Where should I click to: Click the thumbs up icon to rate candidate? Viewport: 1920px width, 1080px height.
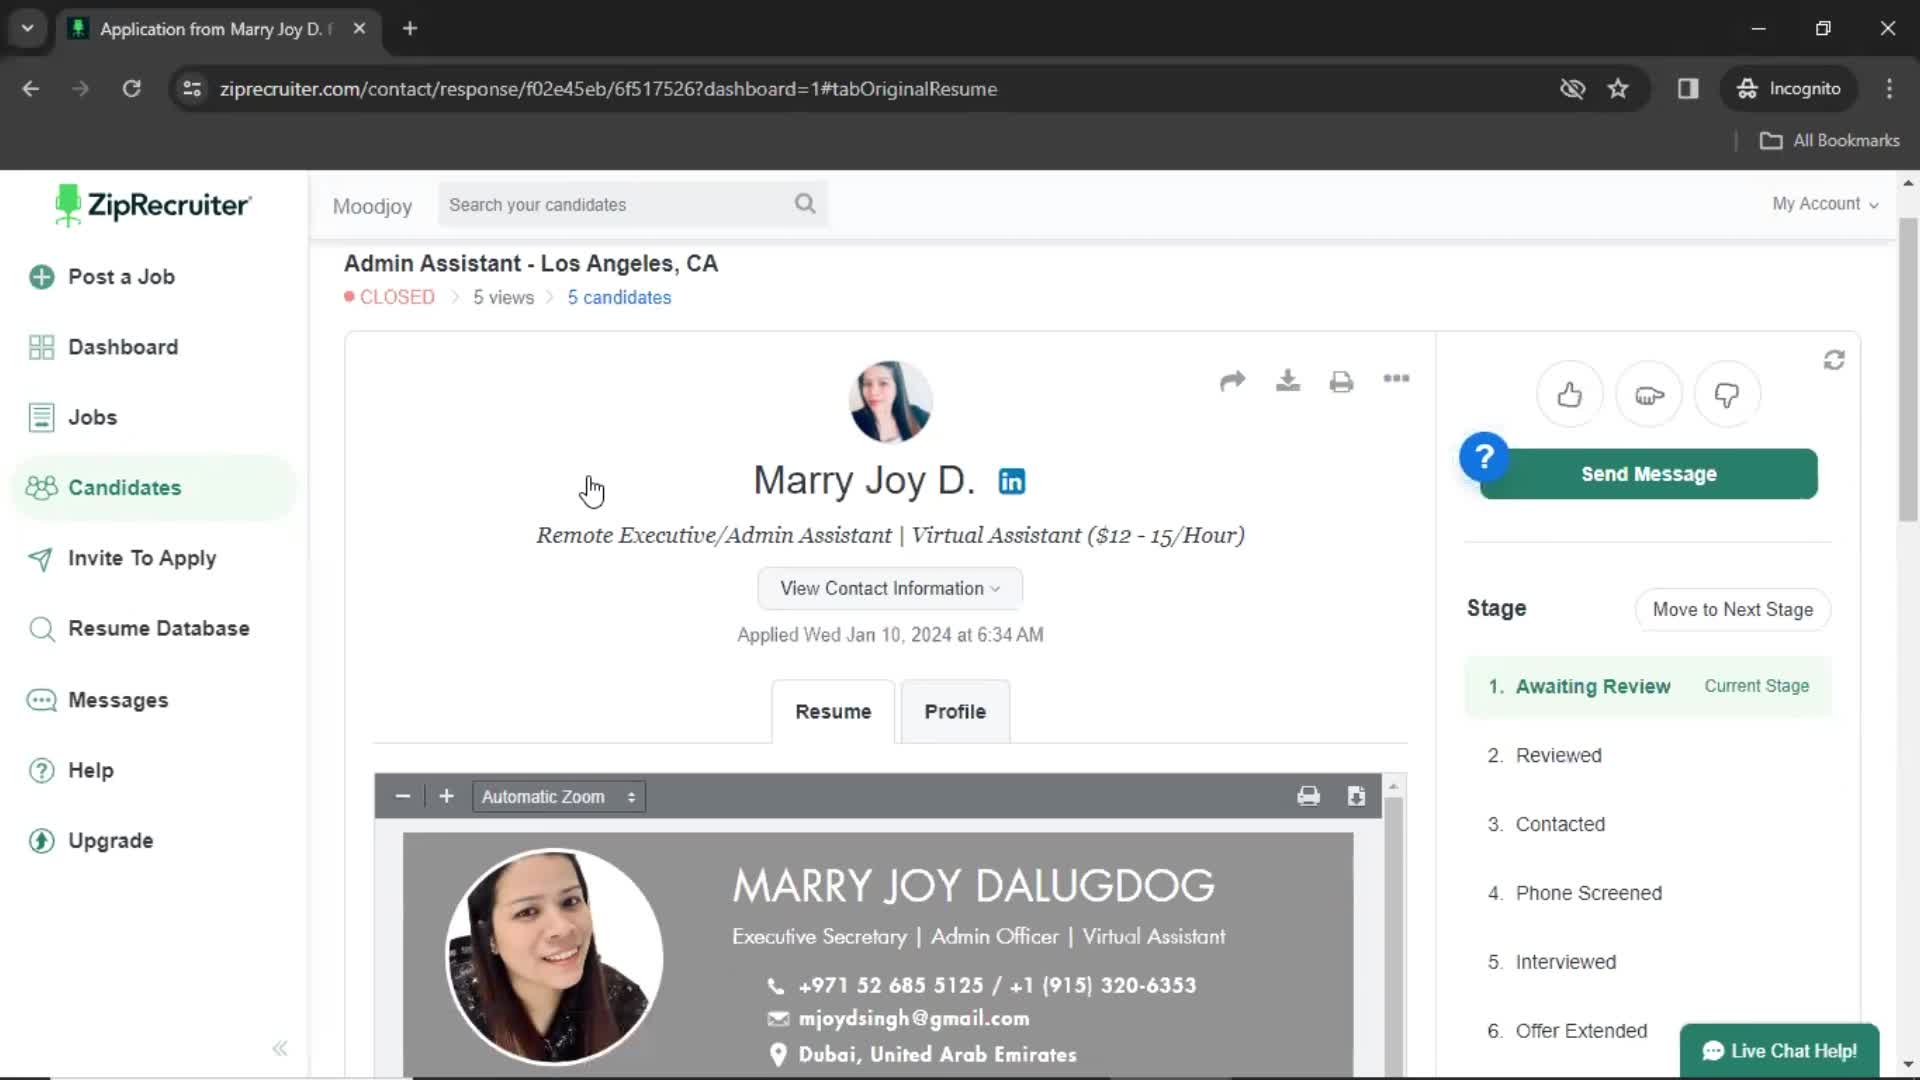pyautogui.click(x=1571, y=394)
